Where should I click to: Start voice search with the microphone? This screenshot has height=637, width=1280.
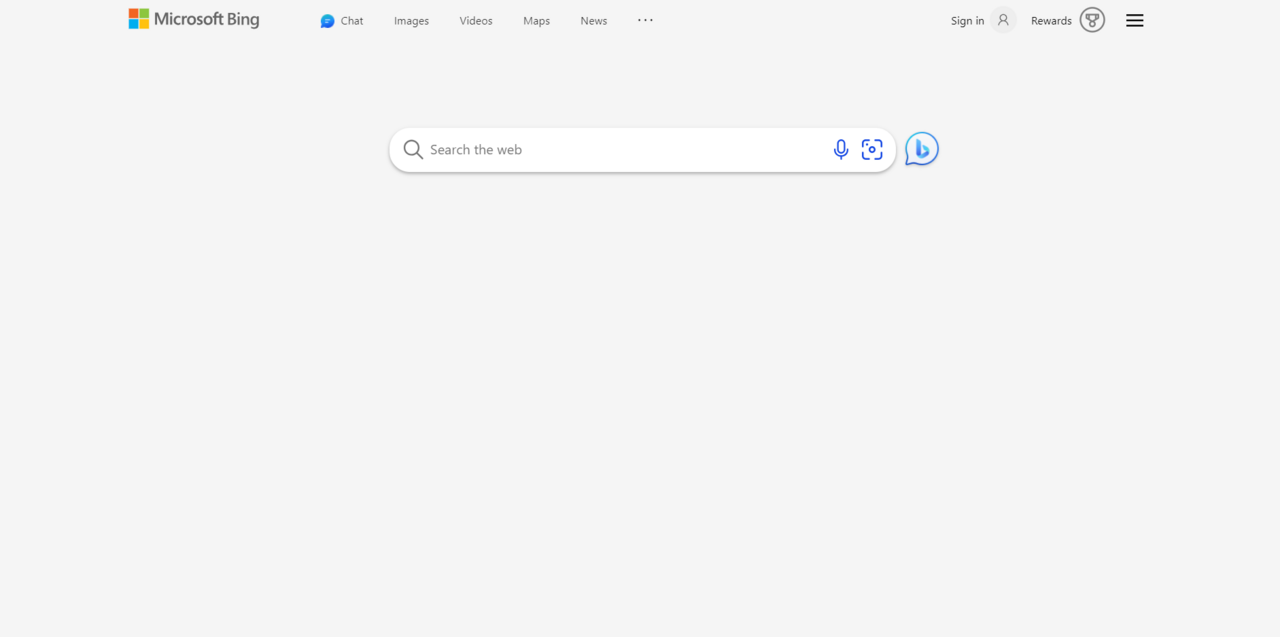(x=841, y=150)
